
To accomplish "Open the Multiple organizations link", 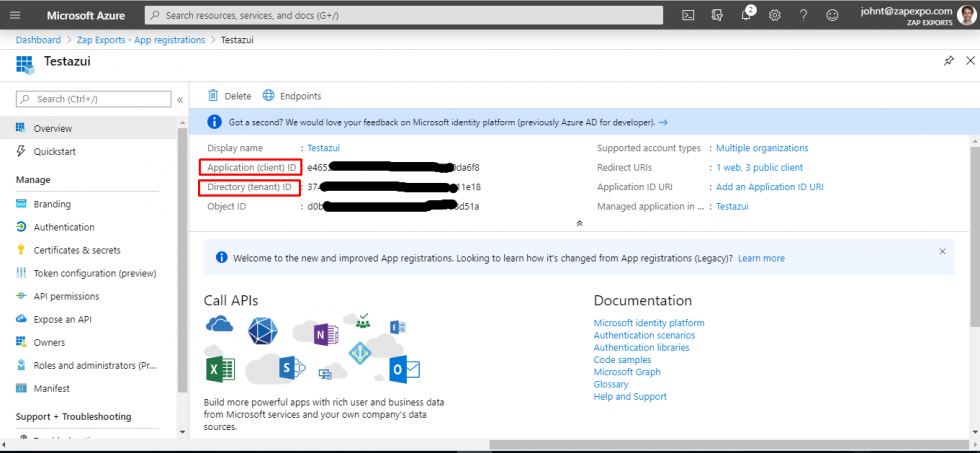I will coord(762,148).
